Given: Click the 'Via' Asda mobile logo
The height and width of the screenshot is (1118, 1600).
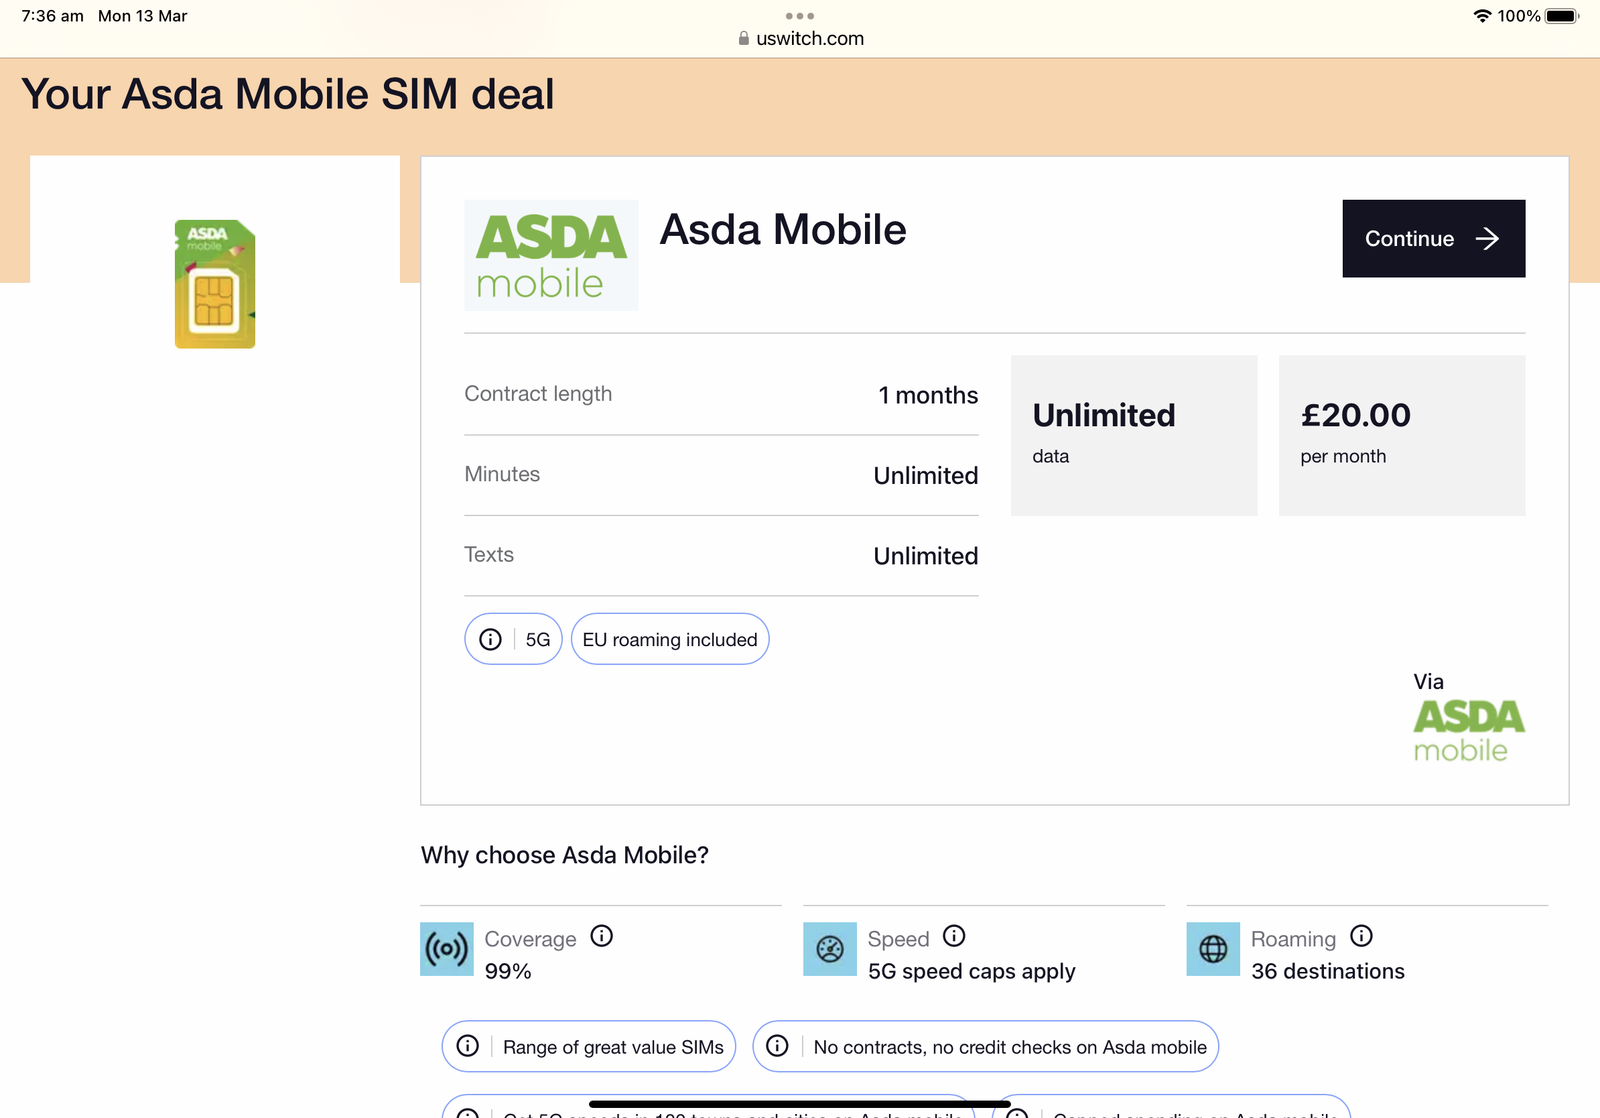Looking at the screenshot, I should click(1468, 731).
